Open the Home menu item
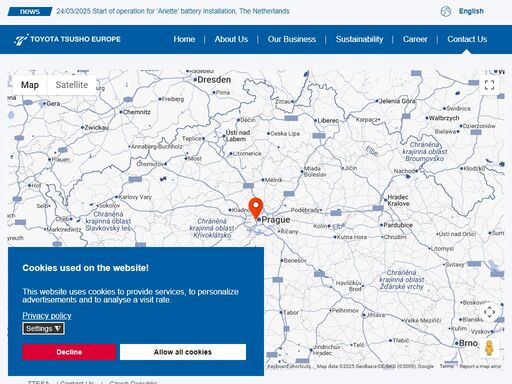 (184, 39)
